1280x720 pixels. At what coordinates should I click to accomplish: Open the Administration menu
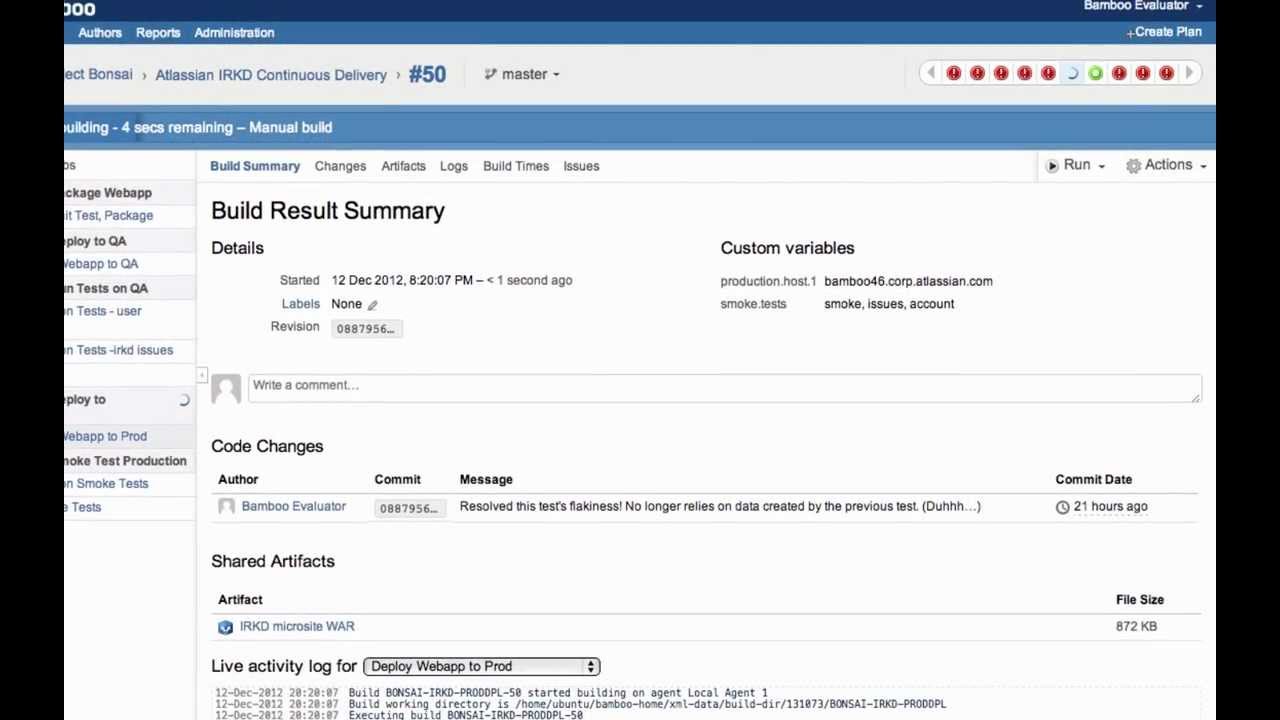(x=234, y=32)
